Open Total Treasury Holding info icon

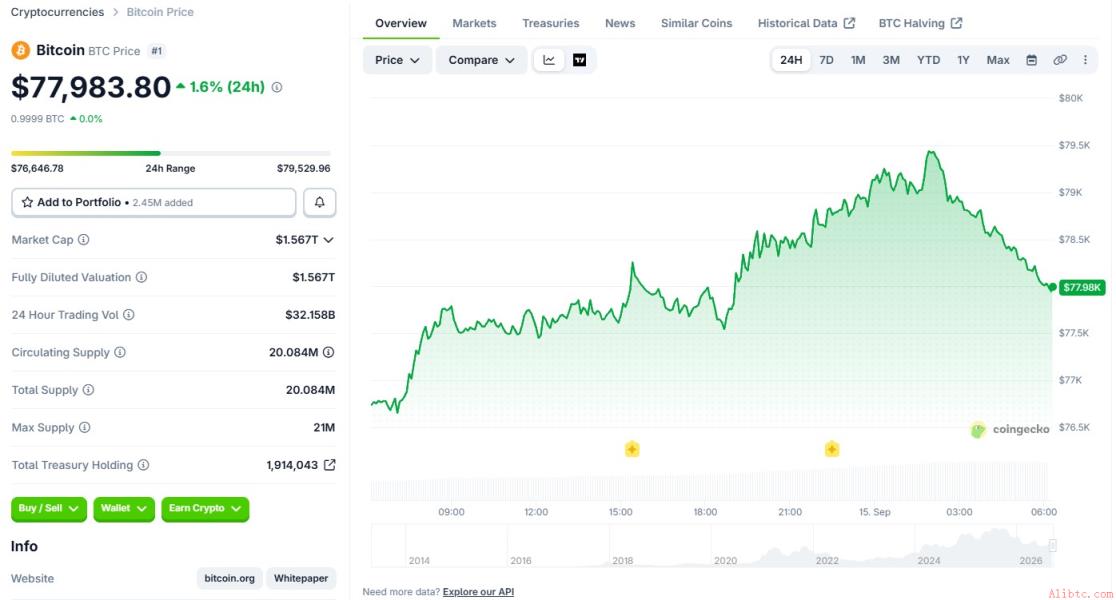[144, 465]
